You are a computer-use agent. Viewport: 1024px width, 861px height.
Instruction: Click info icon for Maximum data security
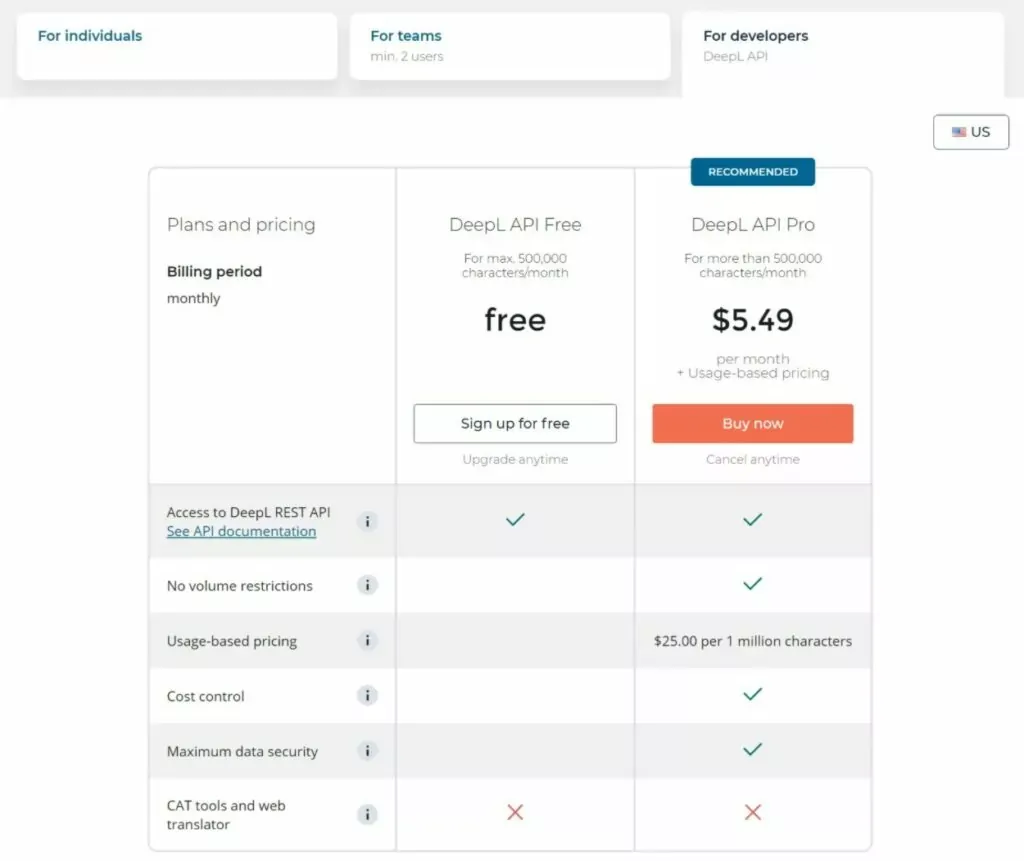(x=368, y=751)
